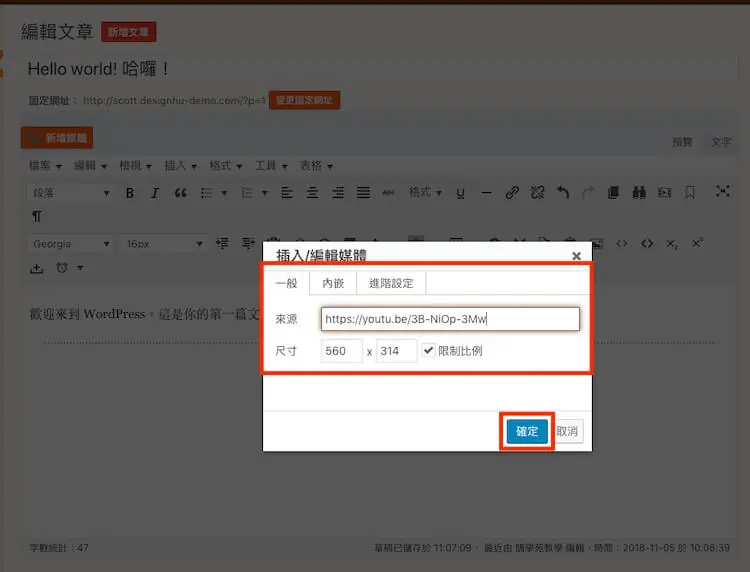This screenshot has width=750, height=572.
Task: Click the orange button beside the permalink
Action: pos(304,100)
